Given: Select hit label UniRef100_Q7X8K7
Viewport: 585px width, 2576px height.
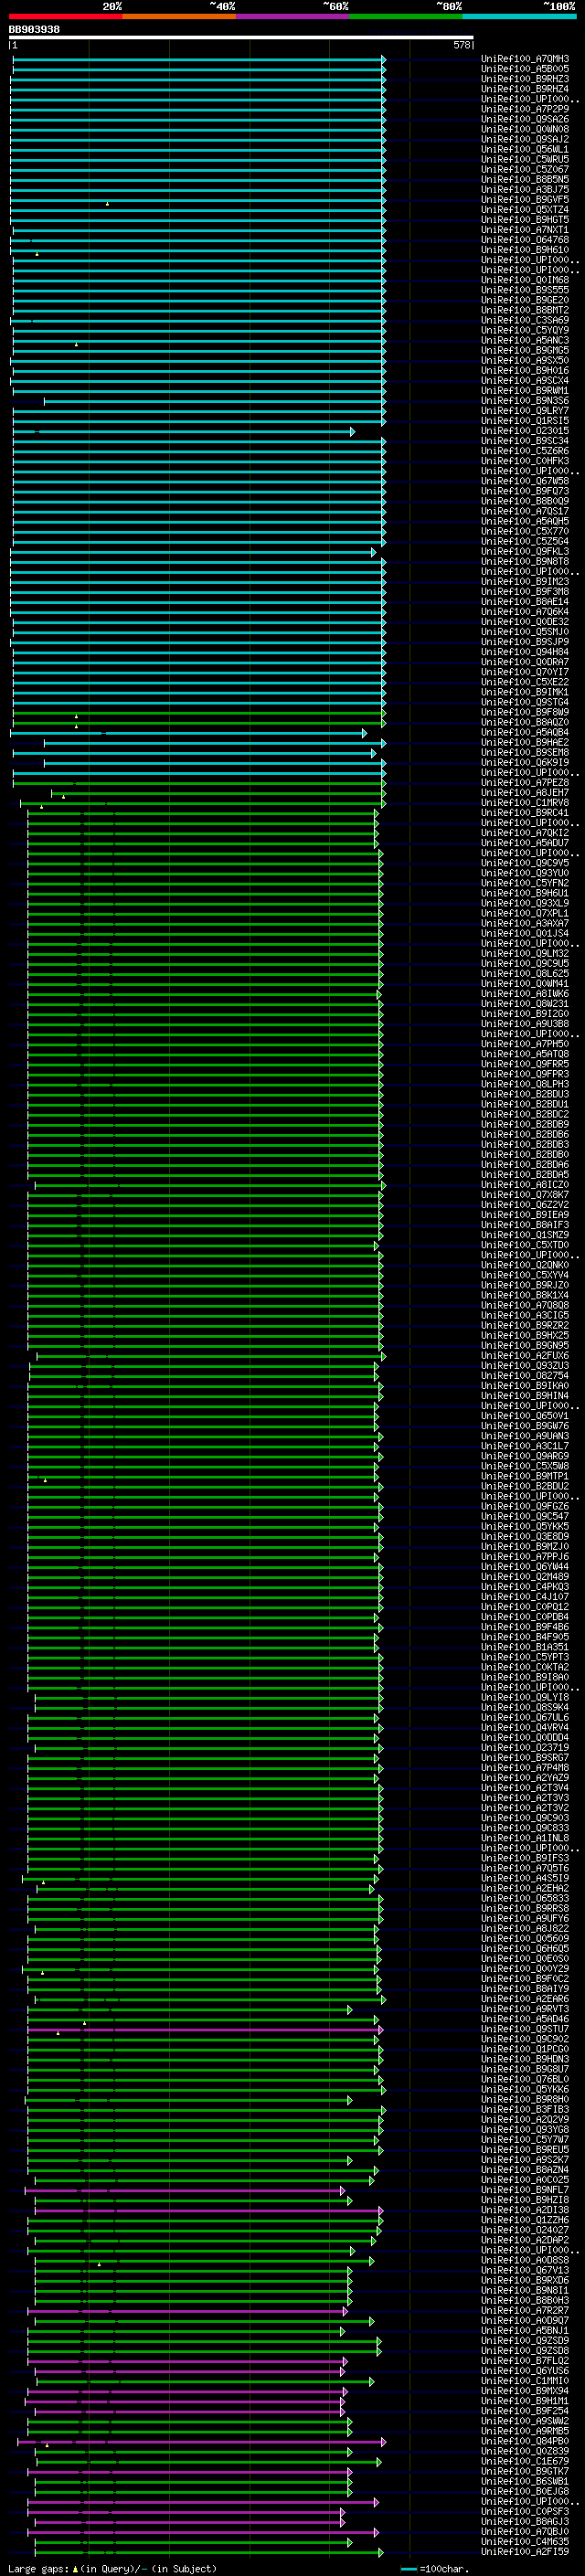Looking at the screenshot, I should (525, 1195).
